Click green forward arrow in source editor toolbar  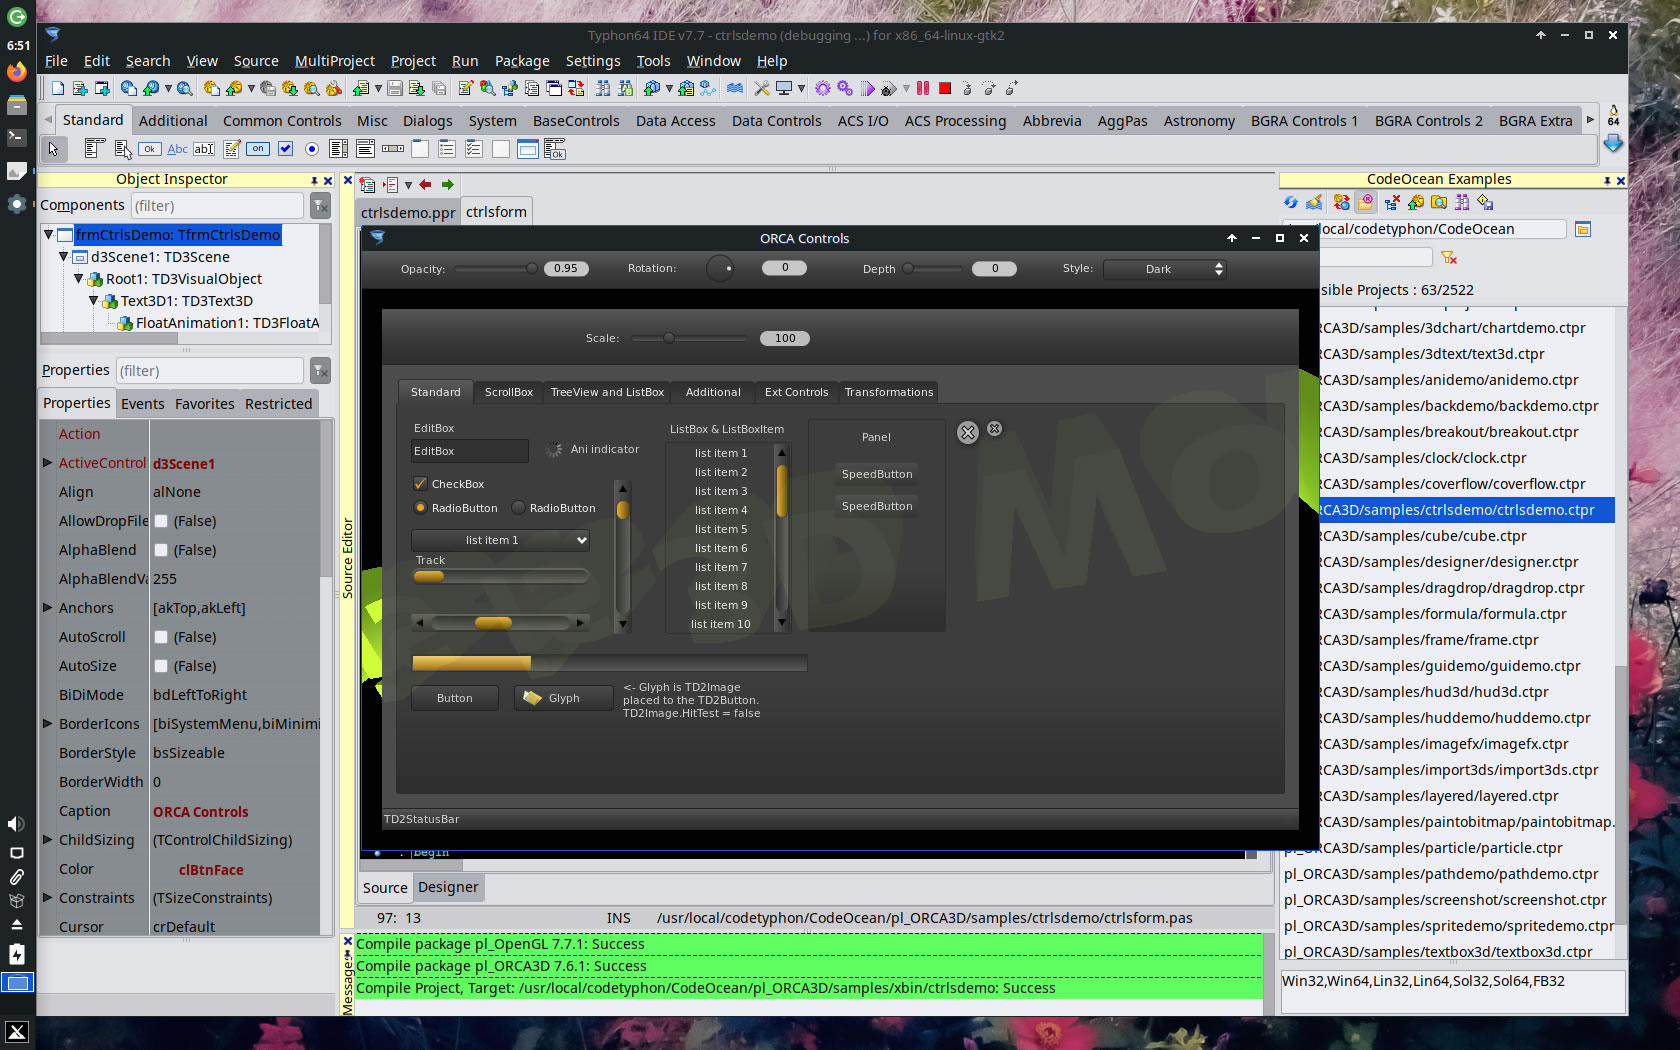(448, 185)
